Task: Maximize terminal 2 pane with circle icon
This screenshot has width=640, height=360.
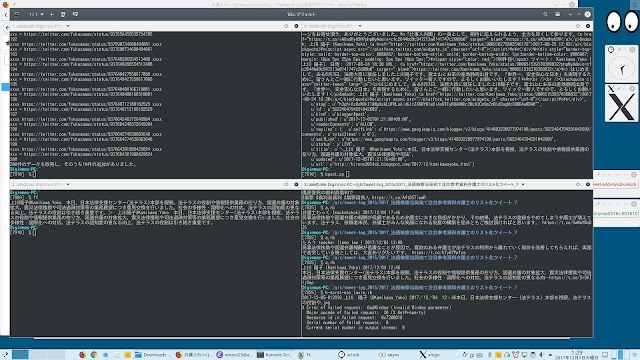Action: click(x=286, y=184)
